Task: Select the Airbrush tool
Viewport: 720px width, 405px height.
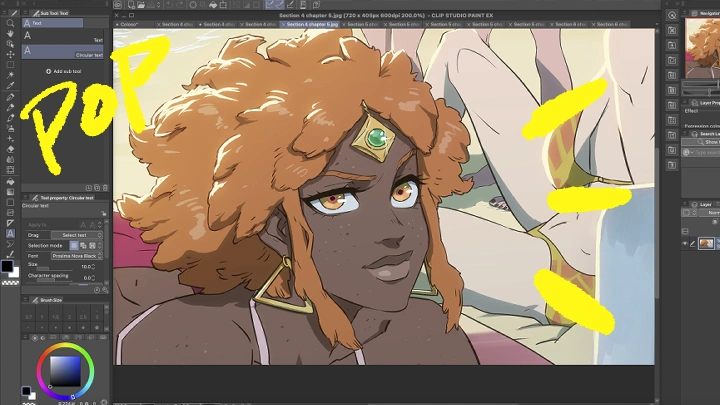Action: tap(10, 128)
